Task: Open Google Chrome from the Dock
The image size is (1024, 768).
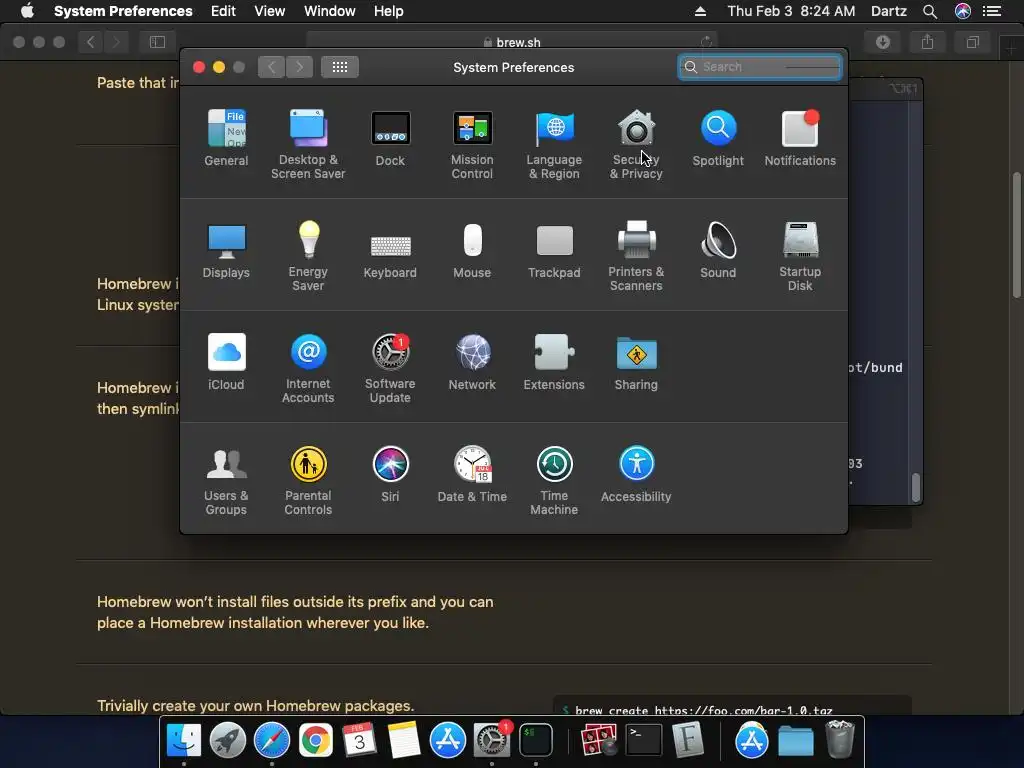Action: pyautogui.click(x=315, y=740)
